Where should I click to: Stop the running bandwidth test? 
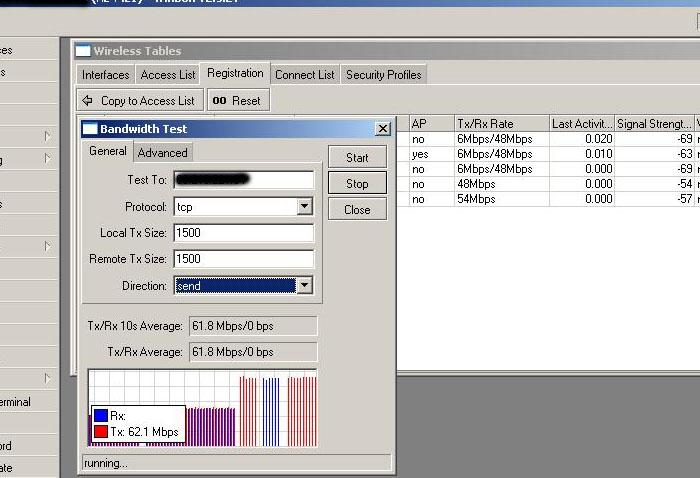(x=357, y=184)
